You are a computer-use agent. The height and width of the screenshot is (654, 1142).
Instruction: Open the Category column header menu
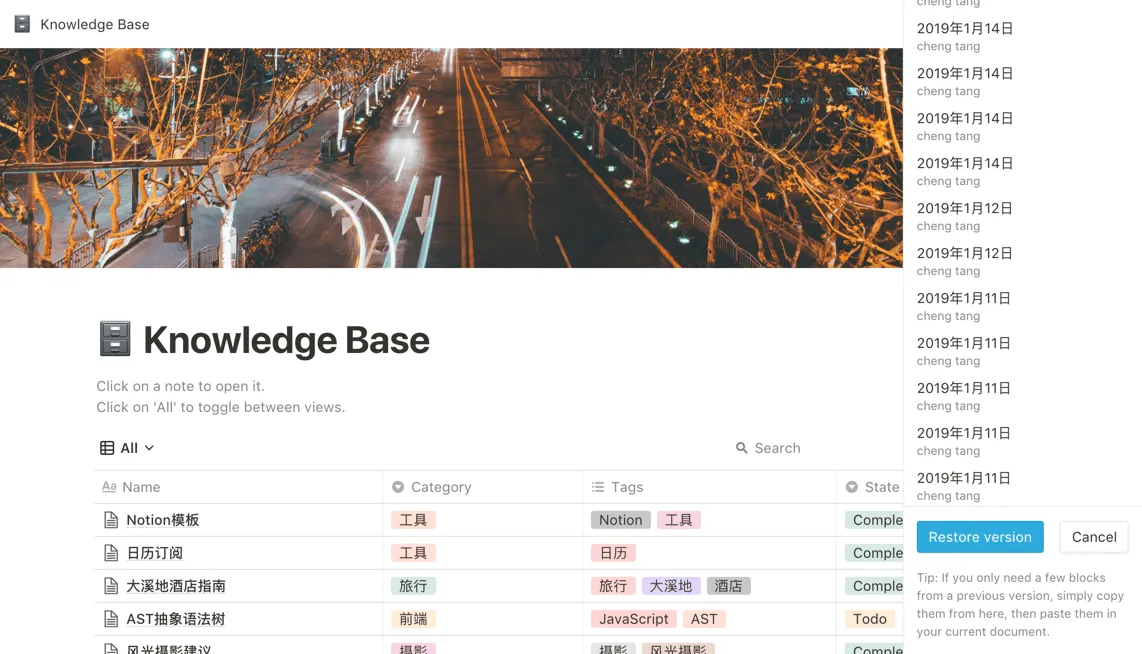441,487
